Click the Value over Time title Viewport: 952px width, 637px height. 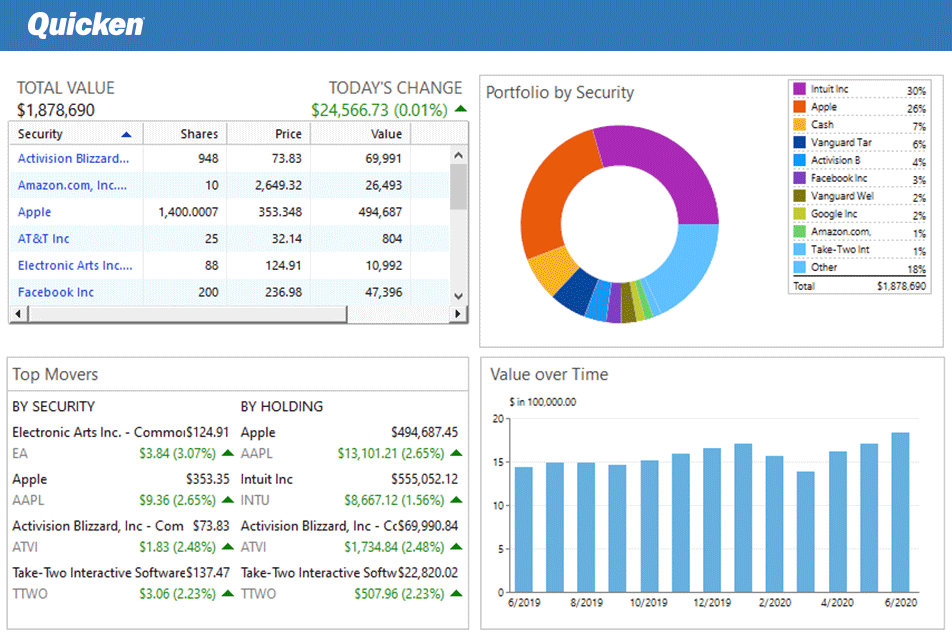point(549,374)
